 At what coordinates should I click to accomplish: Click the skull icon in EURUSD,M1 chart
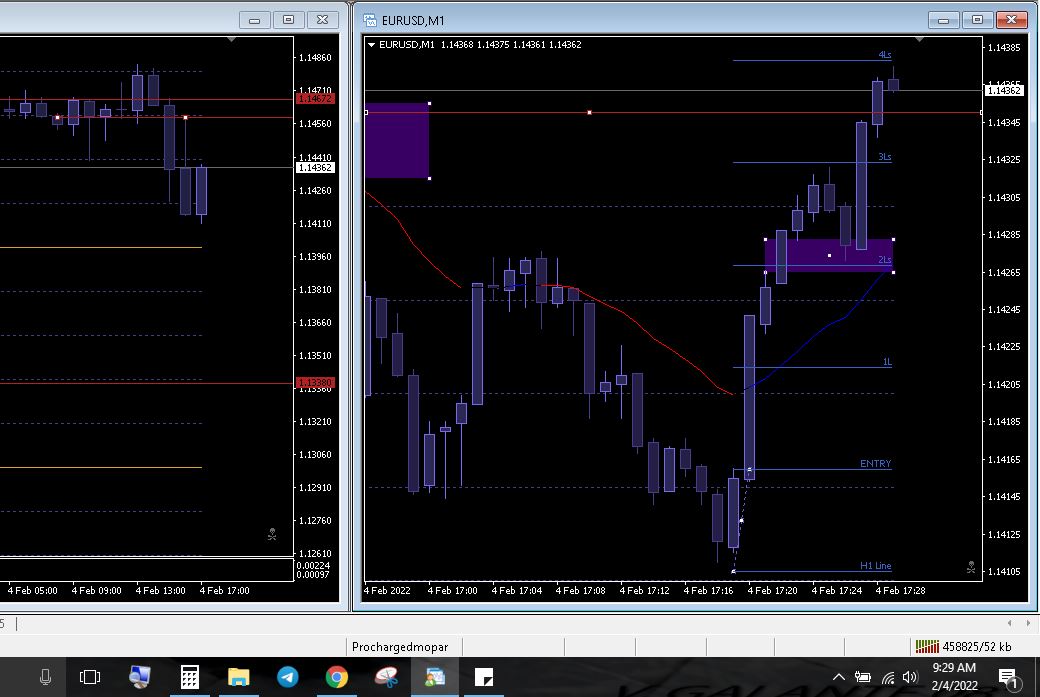[x=970, y=567]
